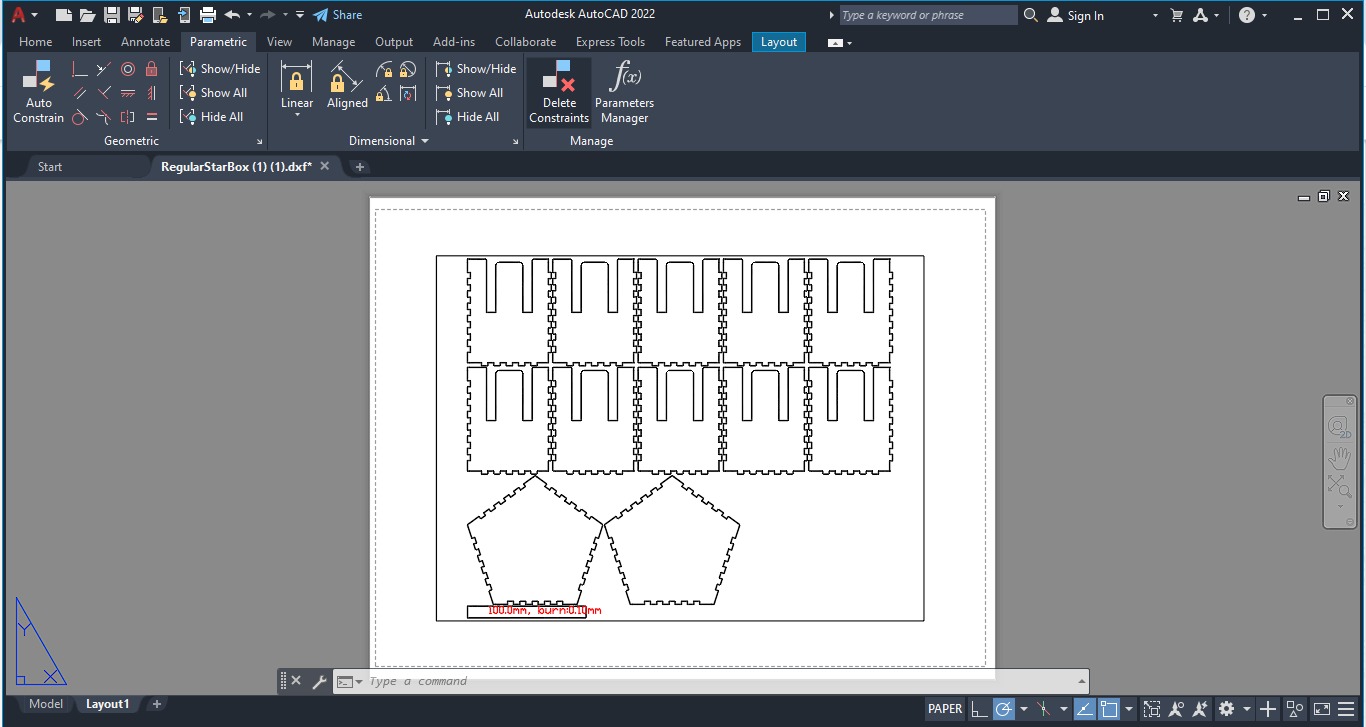Click the Undo arrow icon
Image resolution: width=1366 pixels, height=727 pixels.
point(232,15)
